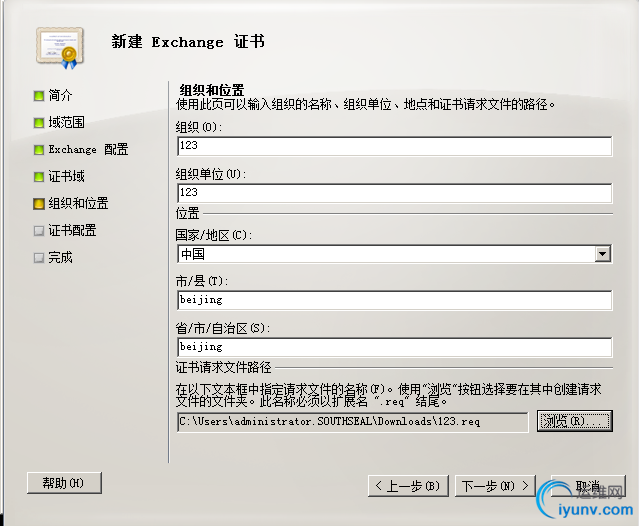
Task: Click the green square beside Exchange 配置
Action: (39, 150)
